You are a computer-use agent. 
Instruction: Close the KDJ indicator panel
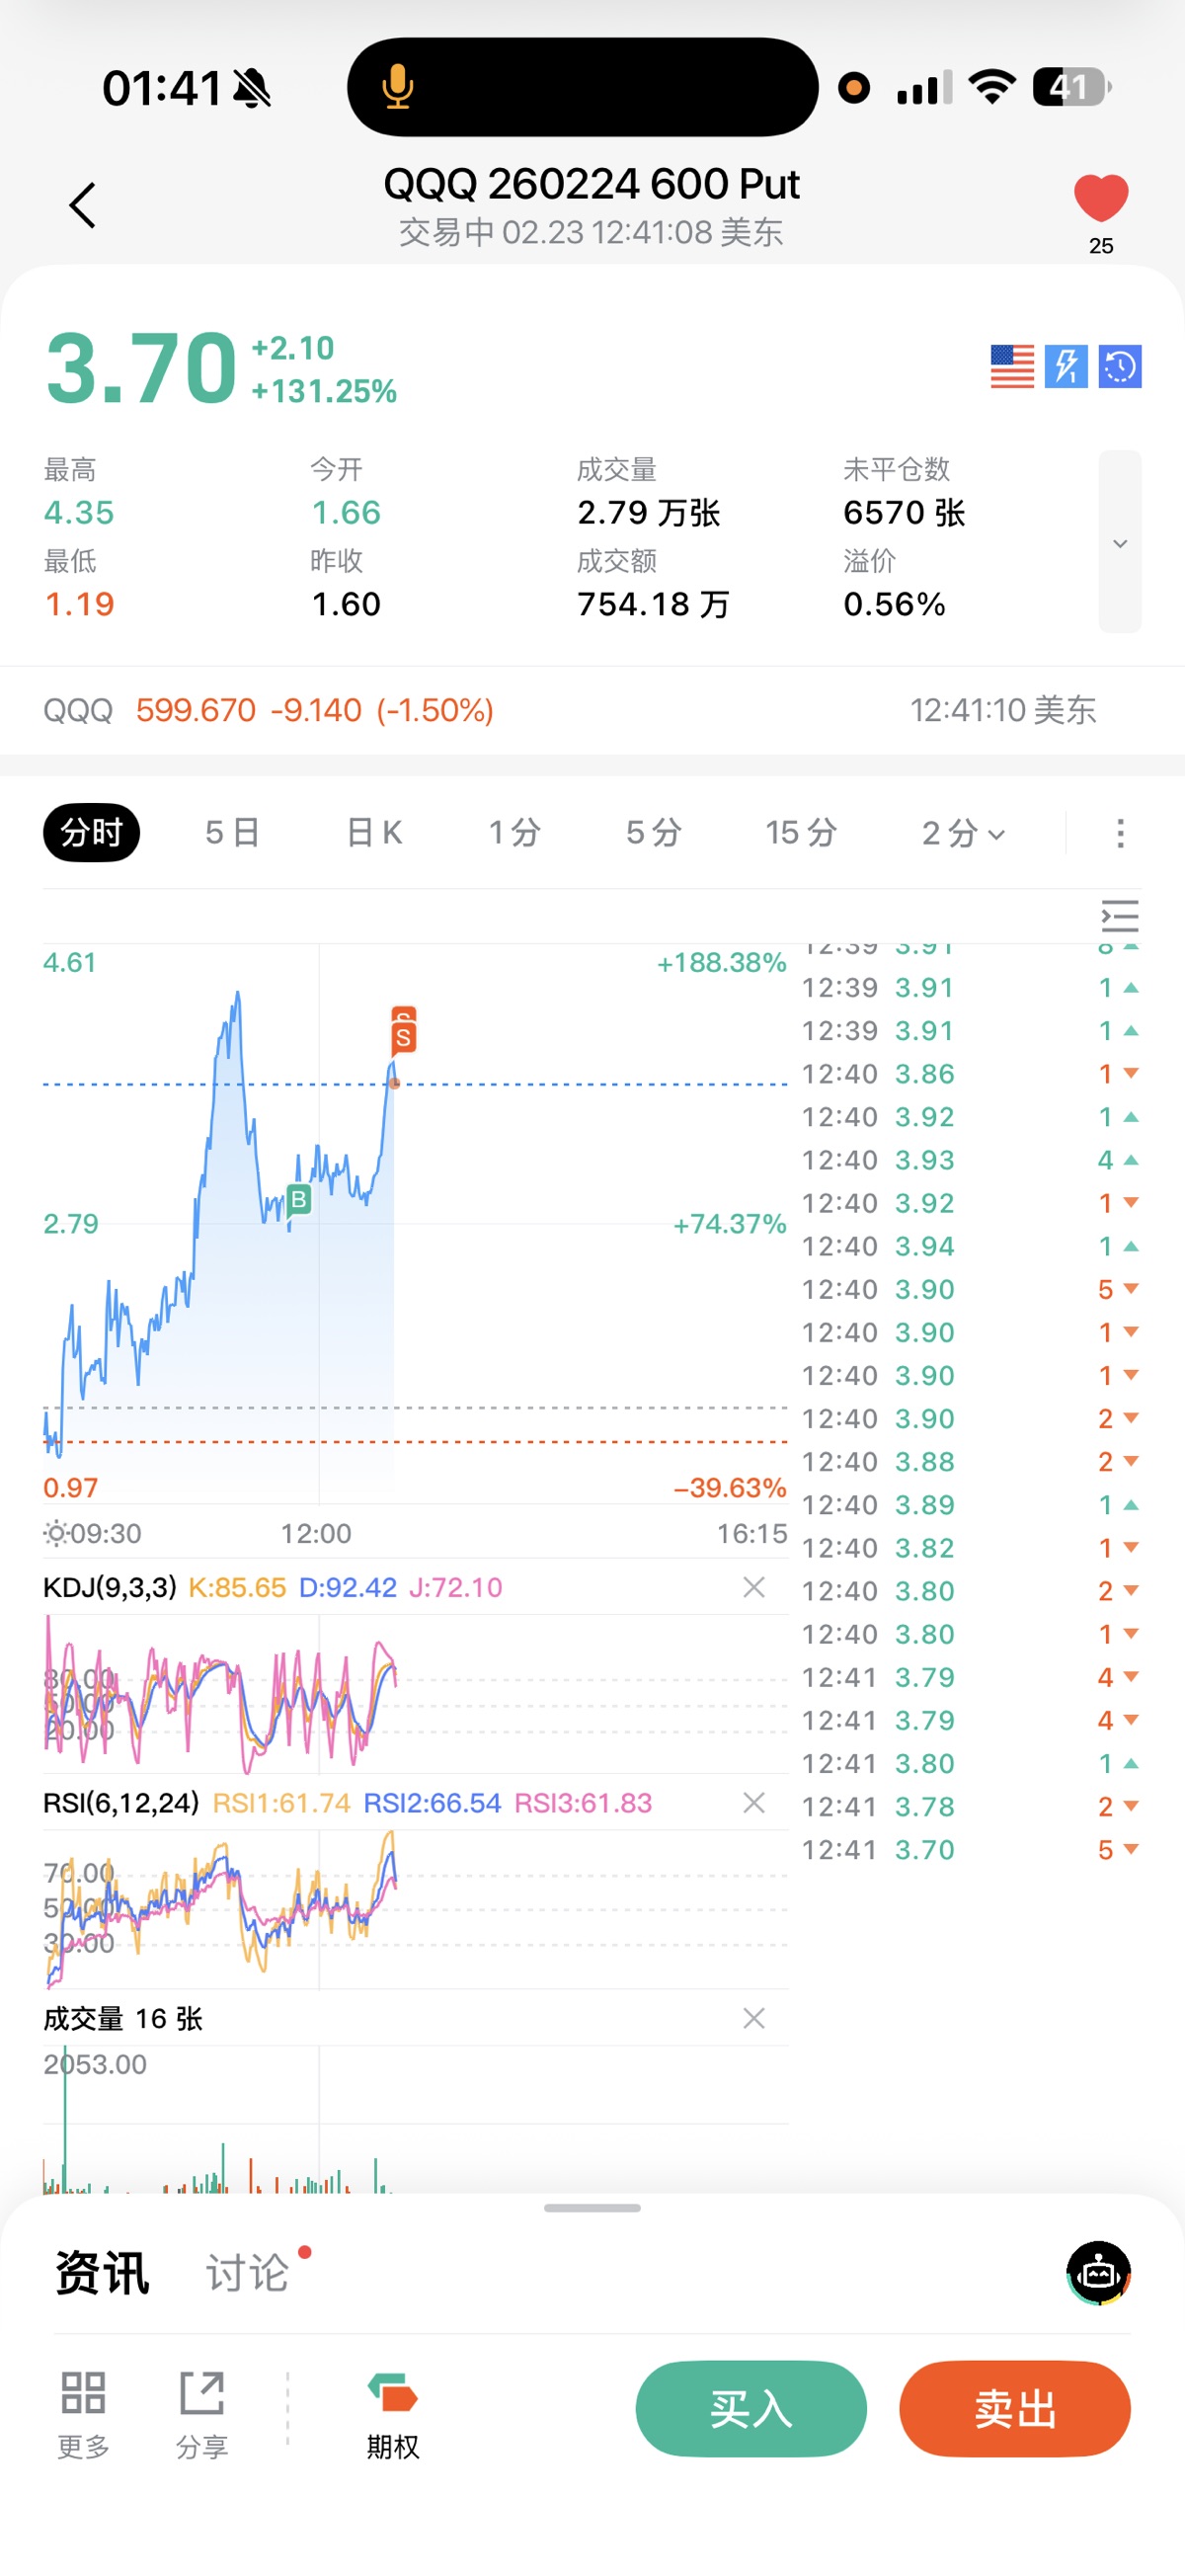754,1587
